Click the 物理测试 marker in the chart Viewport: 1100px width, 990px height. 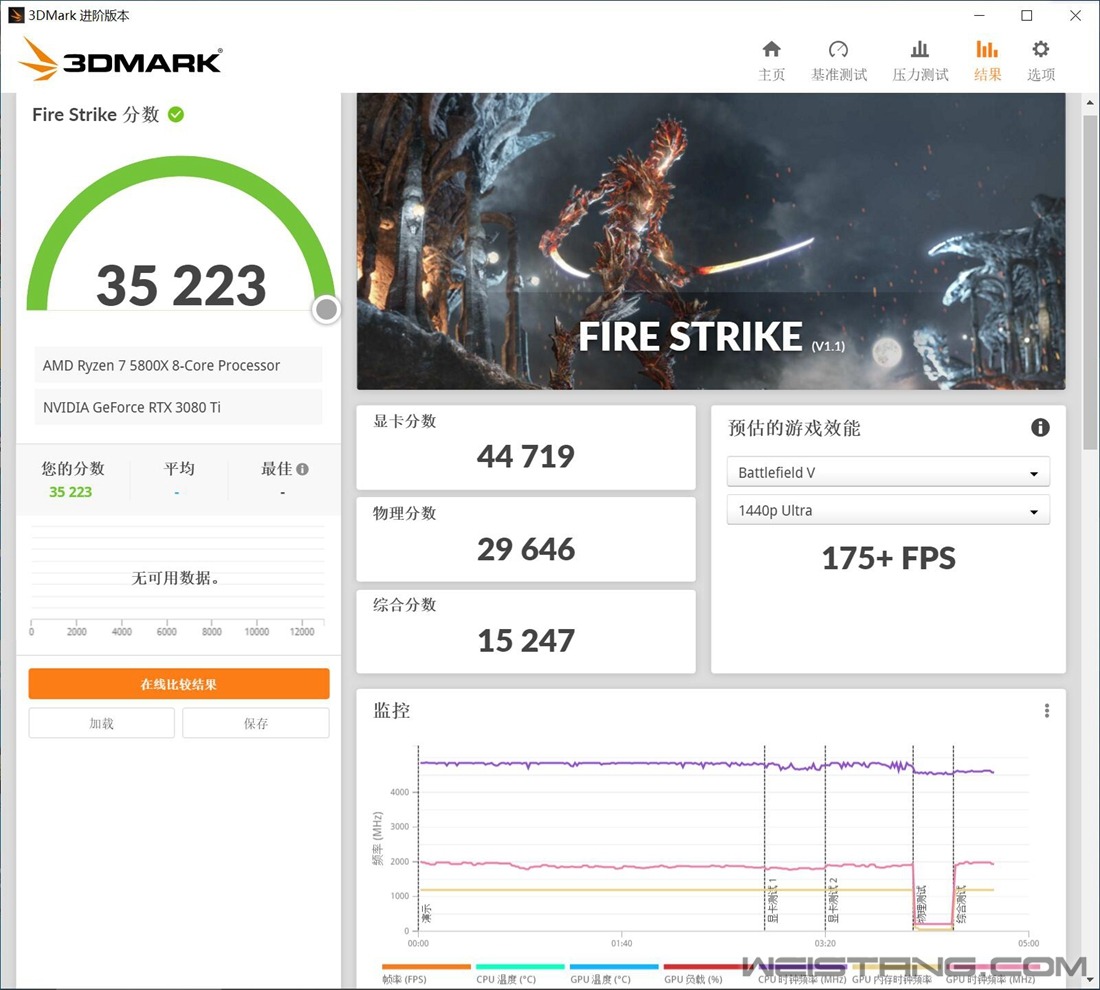[x=921, y=904]
